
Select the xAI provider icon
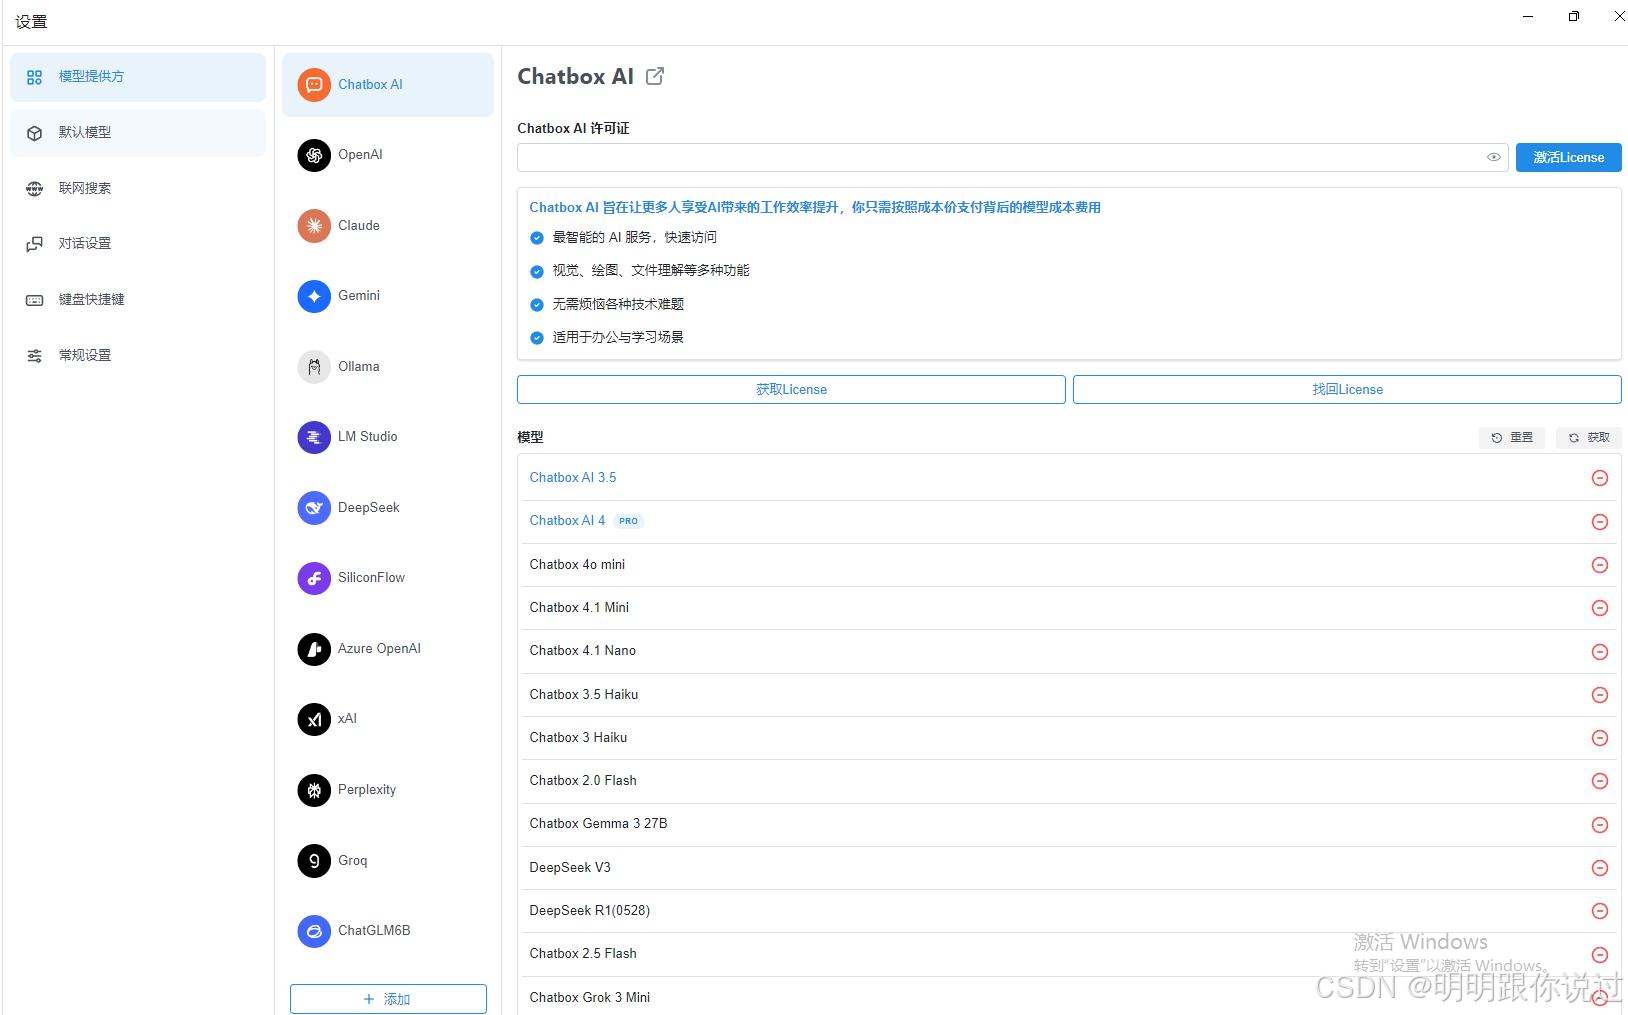pyautogui.click(x=314, y=719)
